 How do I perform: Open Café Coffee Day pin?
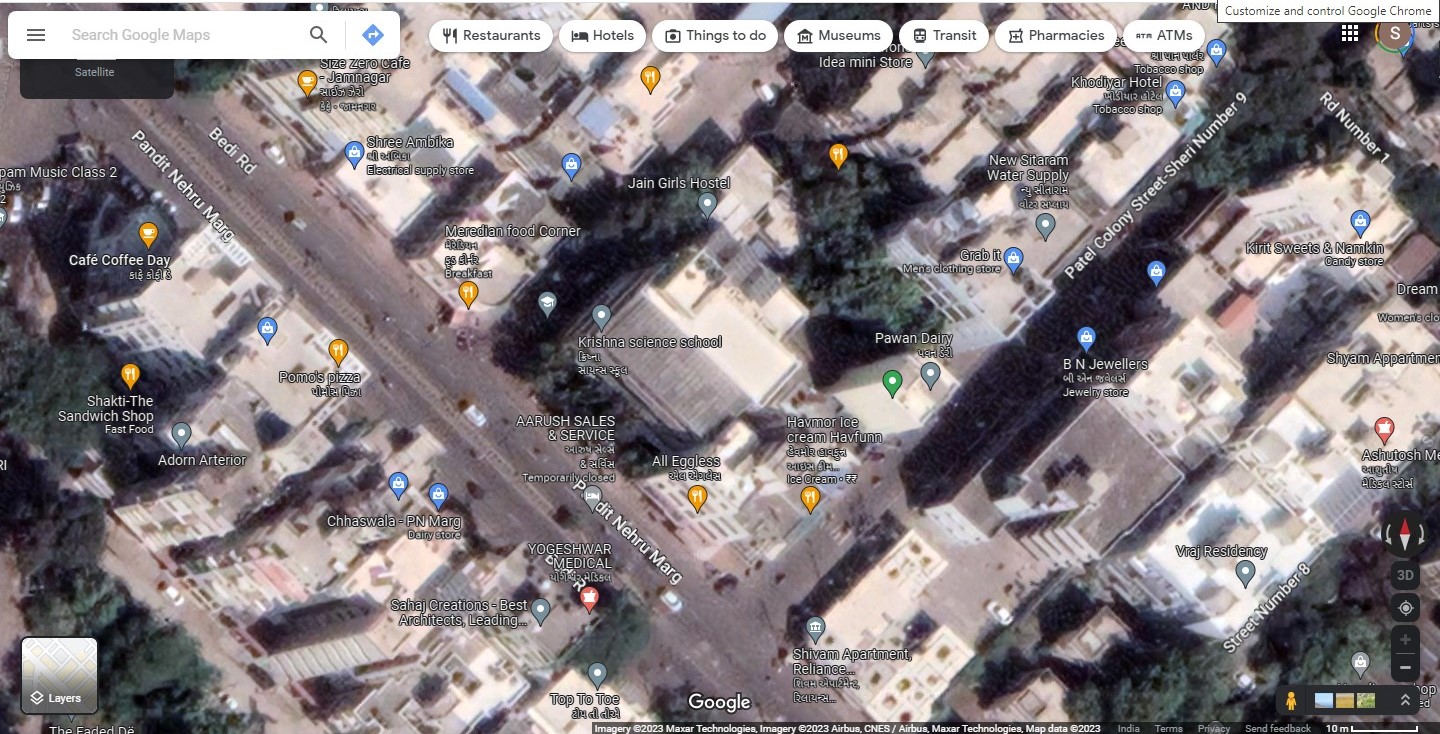click(x=148, y=235)
